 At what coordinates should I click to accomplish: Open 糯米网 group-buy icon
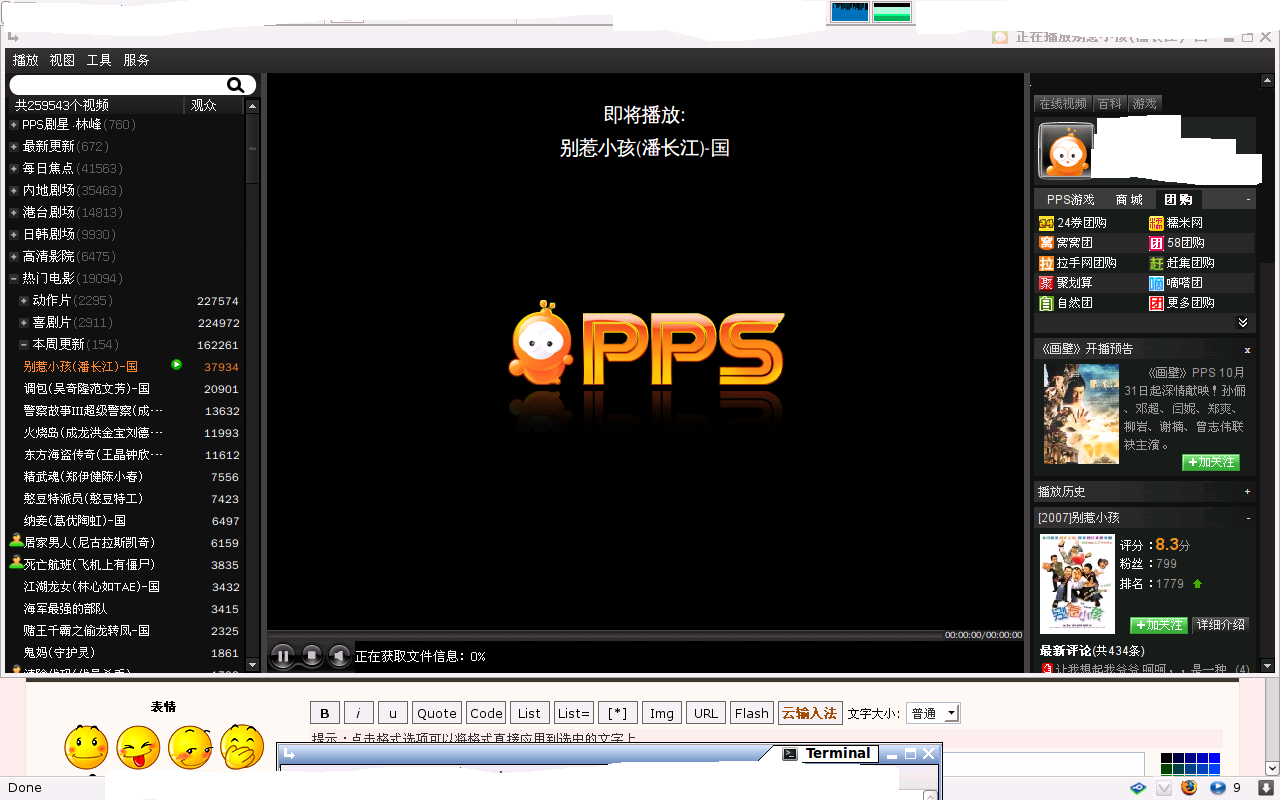[1156, 223]
